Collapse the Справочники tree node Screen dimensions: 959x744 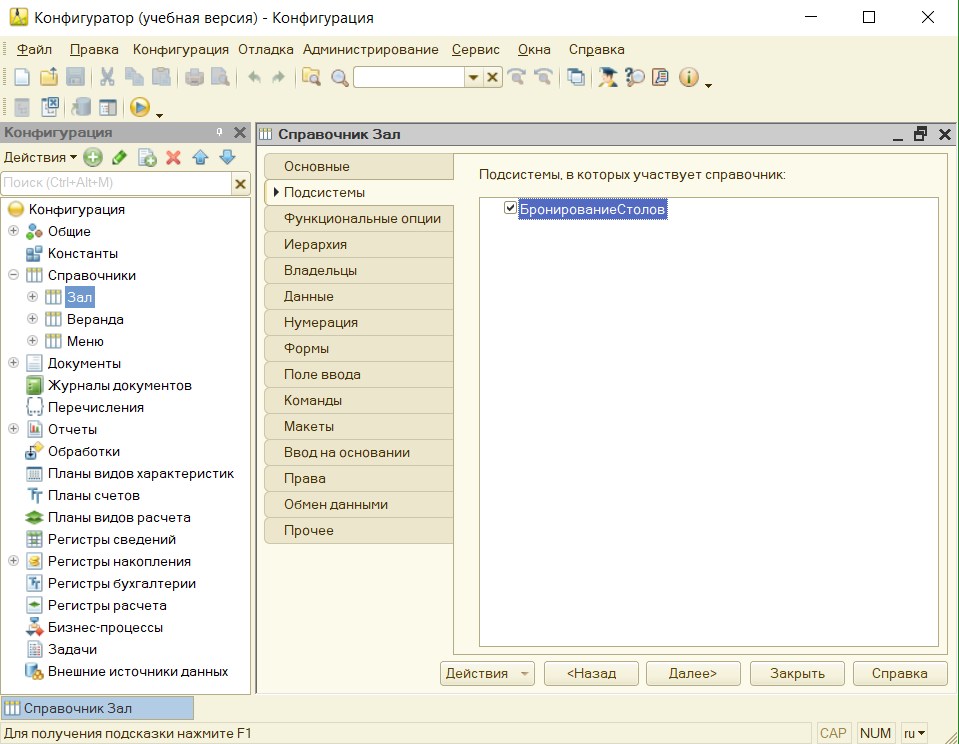(13, 275)
